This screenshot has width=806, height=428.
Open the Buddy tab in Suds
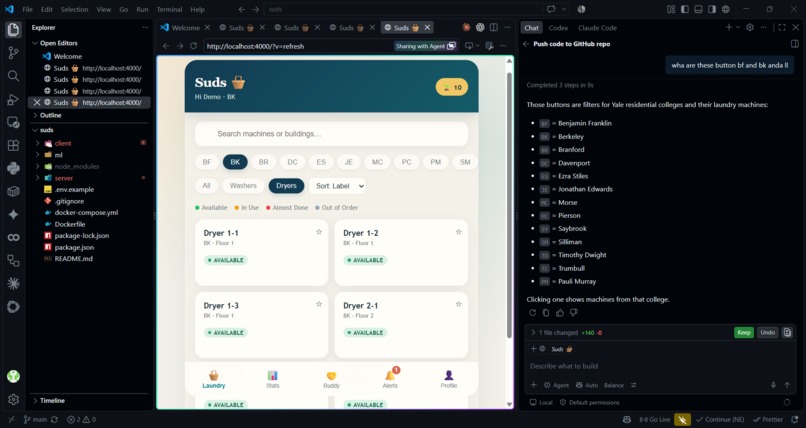click(332, 379)
